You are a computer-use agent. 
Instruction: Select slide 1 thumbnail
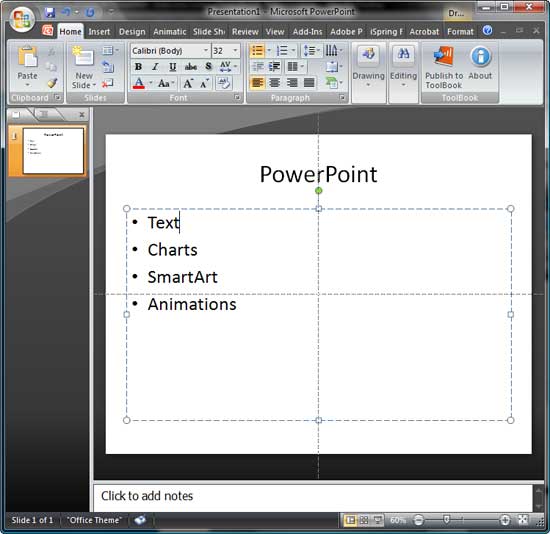(x=53, y=151)
